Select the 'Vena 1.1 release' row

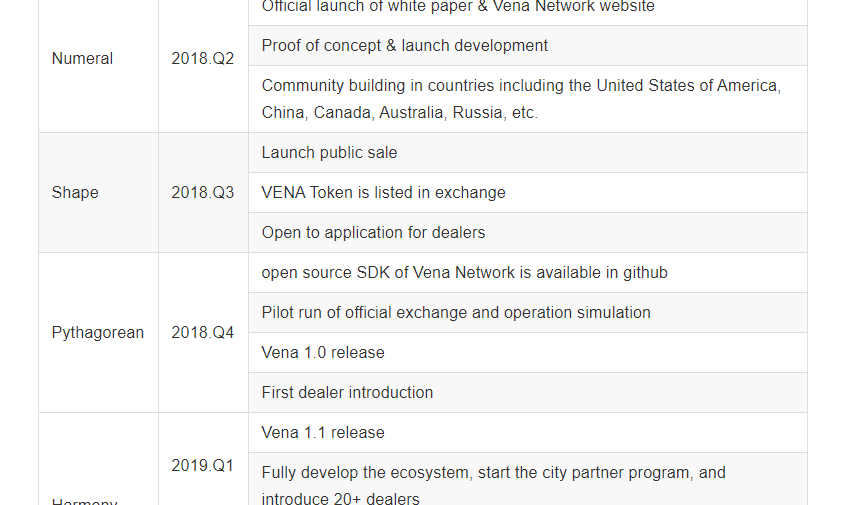tap(323, 433)
